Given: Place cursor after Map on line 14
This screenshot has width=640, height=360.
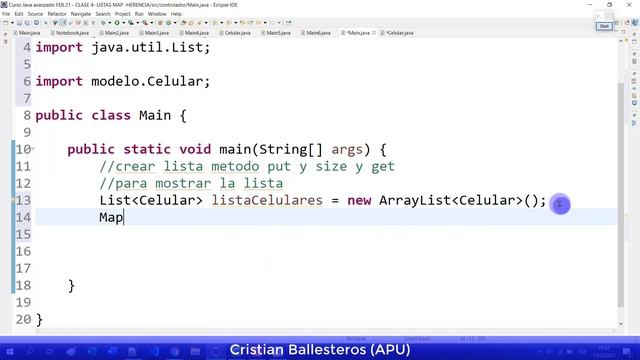Looking at the screenshot, I should coord(123,217).
